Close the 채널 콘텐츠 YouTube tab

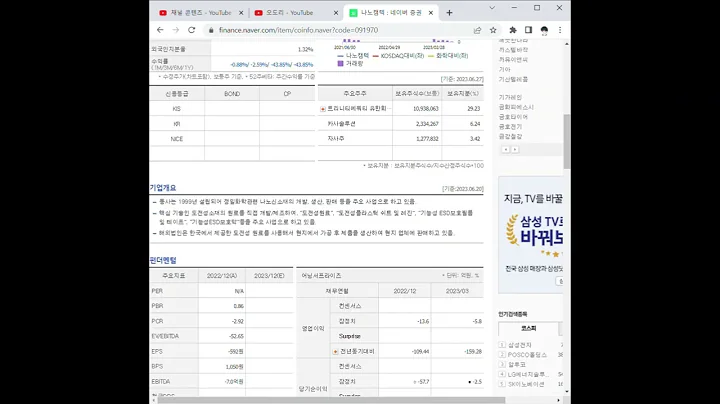point(241,13)
